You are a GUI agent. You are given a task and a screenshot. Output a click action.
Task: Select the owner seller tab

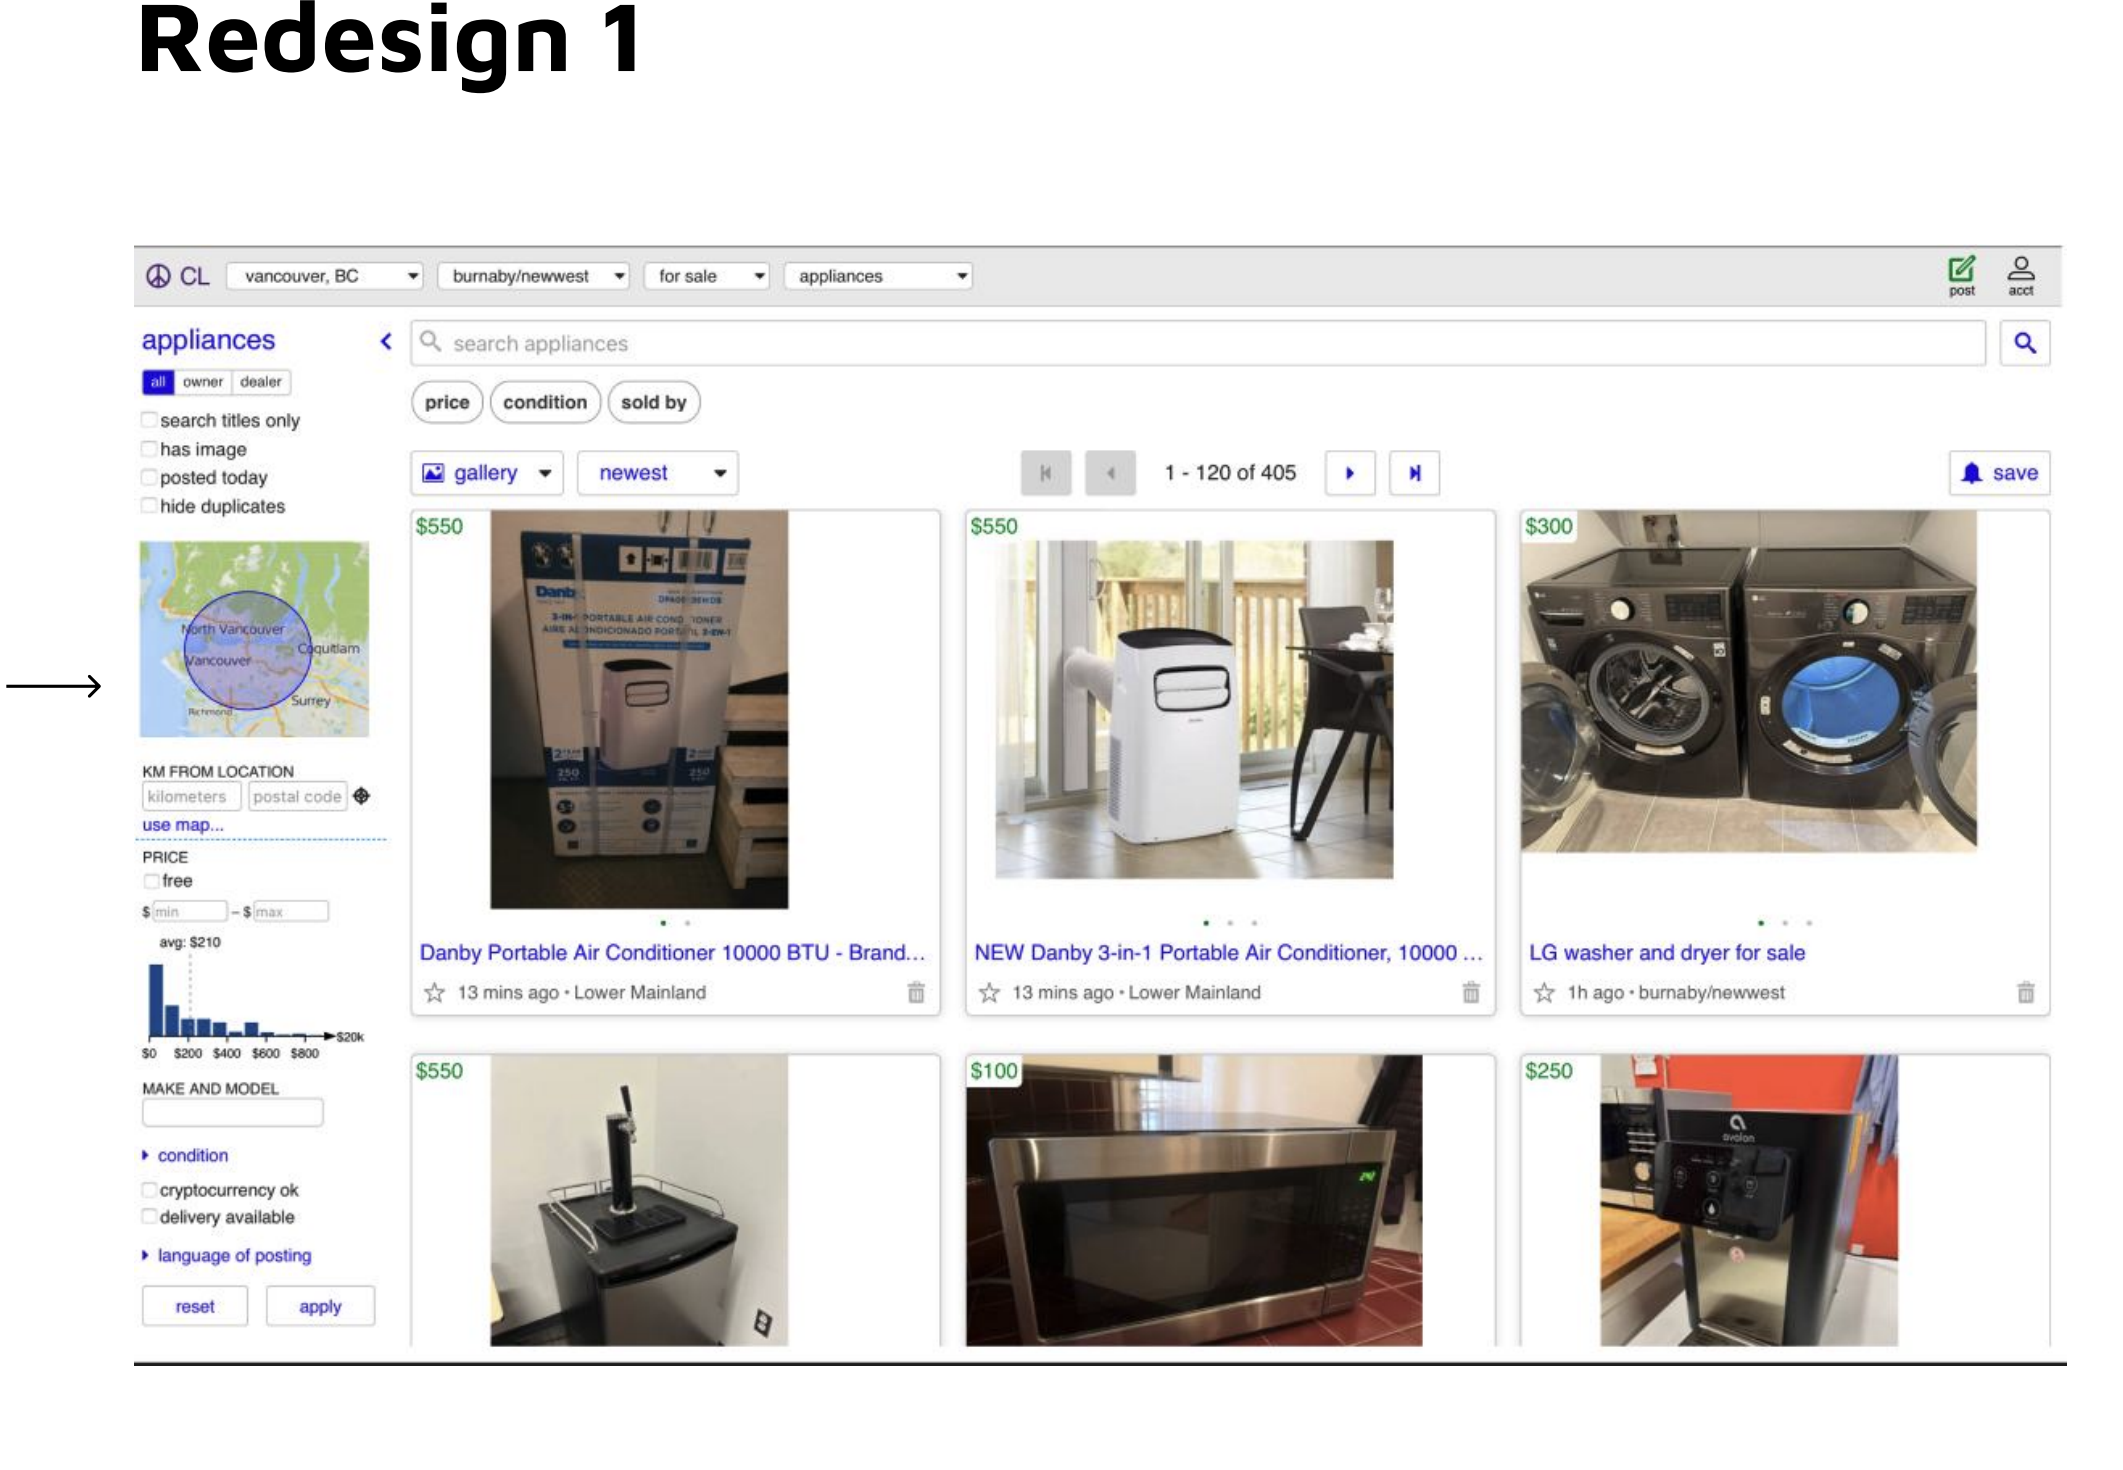pyautogui.click(x=202, y=382)
